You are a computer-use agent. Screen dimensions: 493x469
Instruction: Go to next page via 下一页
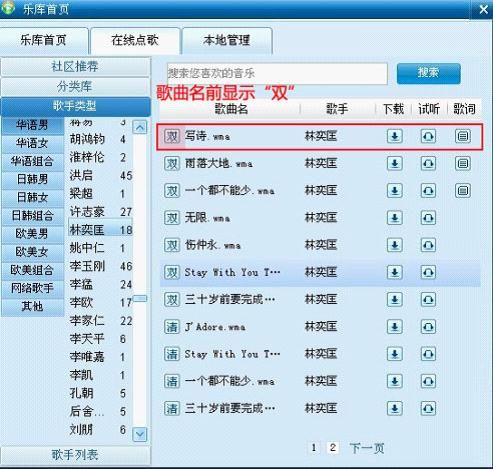[x=367, y=448]
